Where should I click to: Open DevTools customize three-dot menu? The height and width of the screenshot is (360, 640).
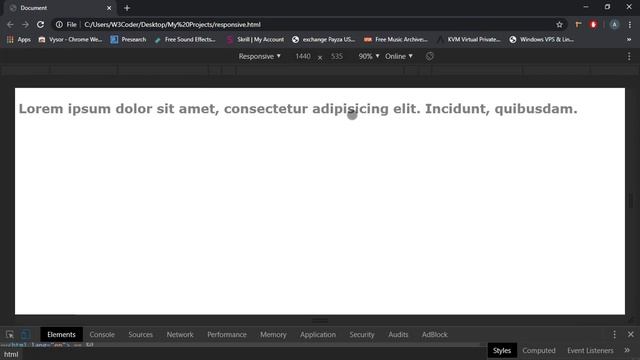pyautogui.click(x=614, y=335)
